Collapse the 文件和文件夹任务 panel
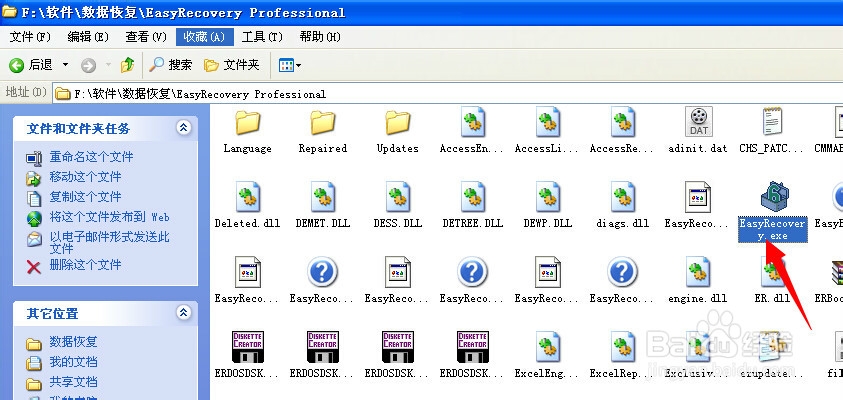Screen dimensions: 843x400 pos(184,128)
